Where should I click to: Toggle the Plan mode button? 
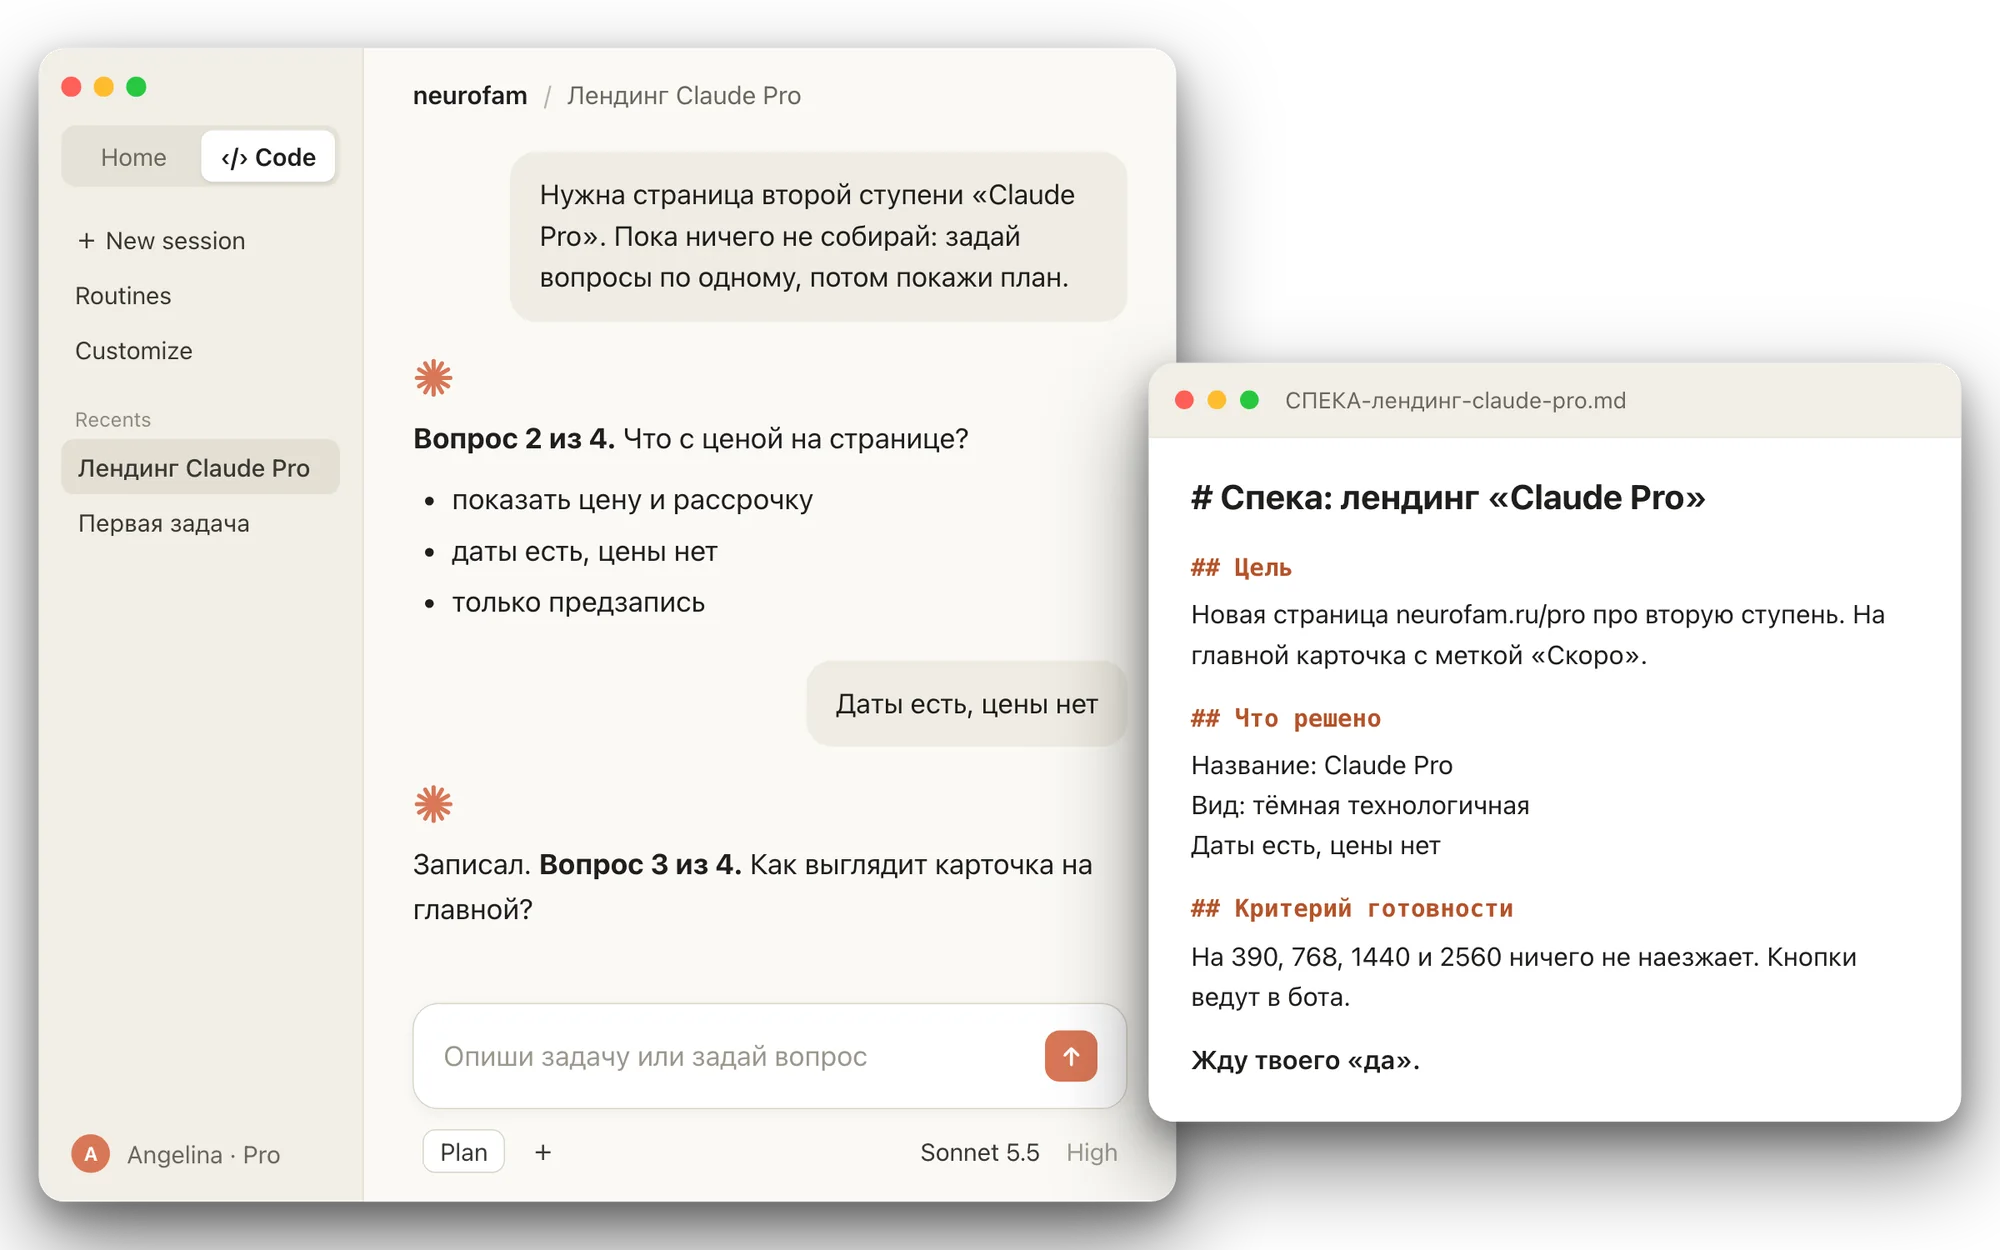point(464,1152)
